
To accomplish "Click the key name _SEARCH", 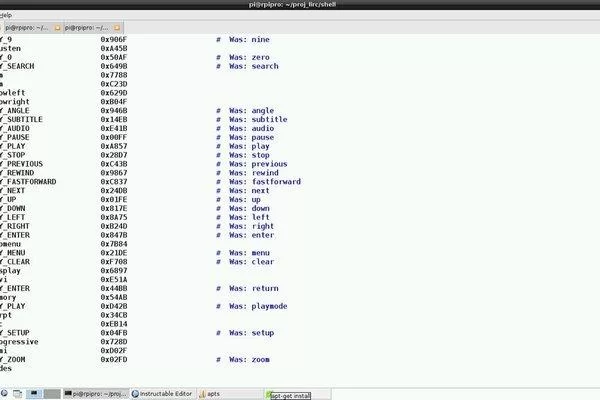I will (19, 66).
